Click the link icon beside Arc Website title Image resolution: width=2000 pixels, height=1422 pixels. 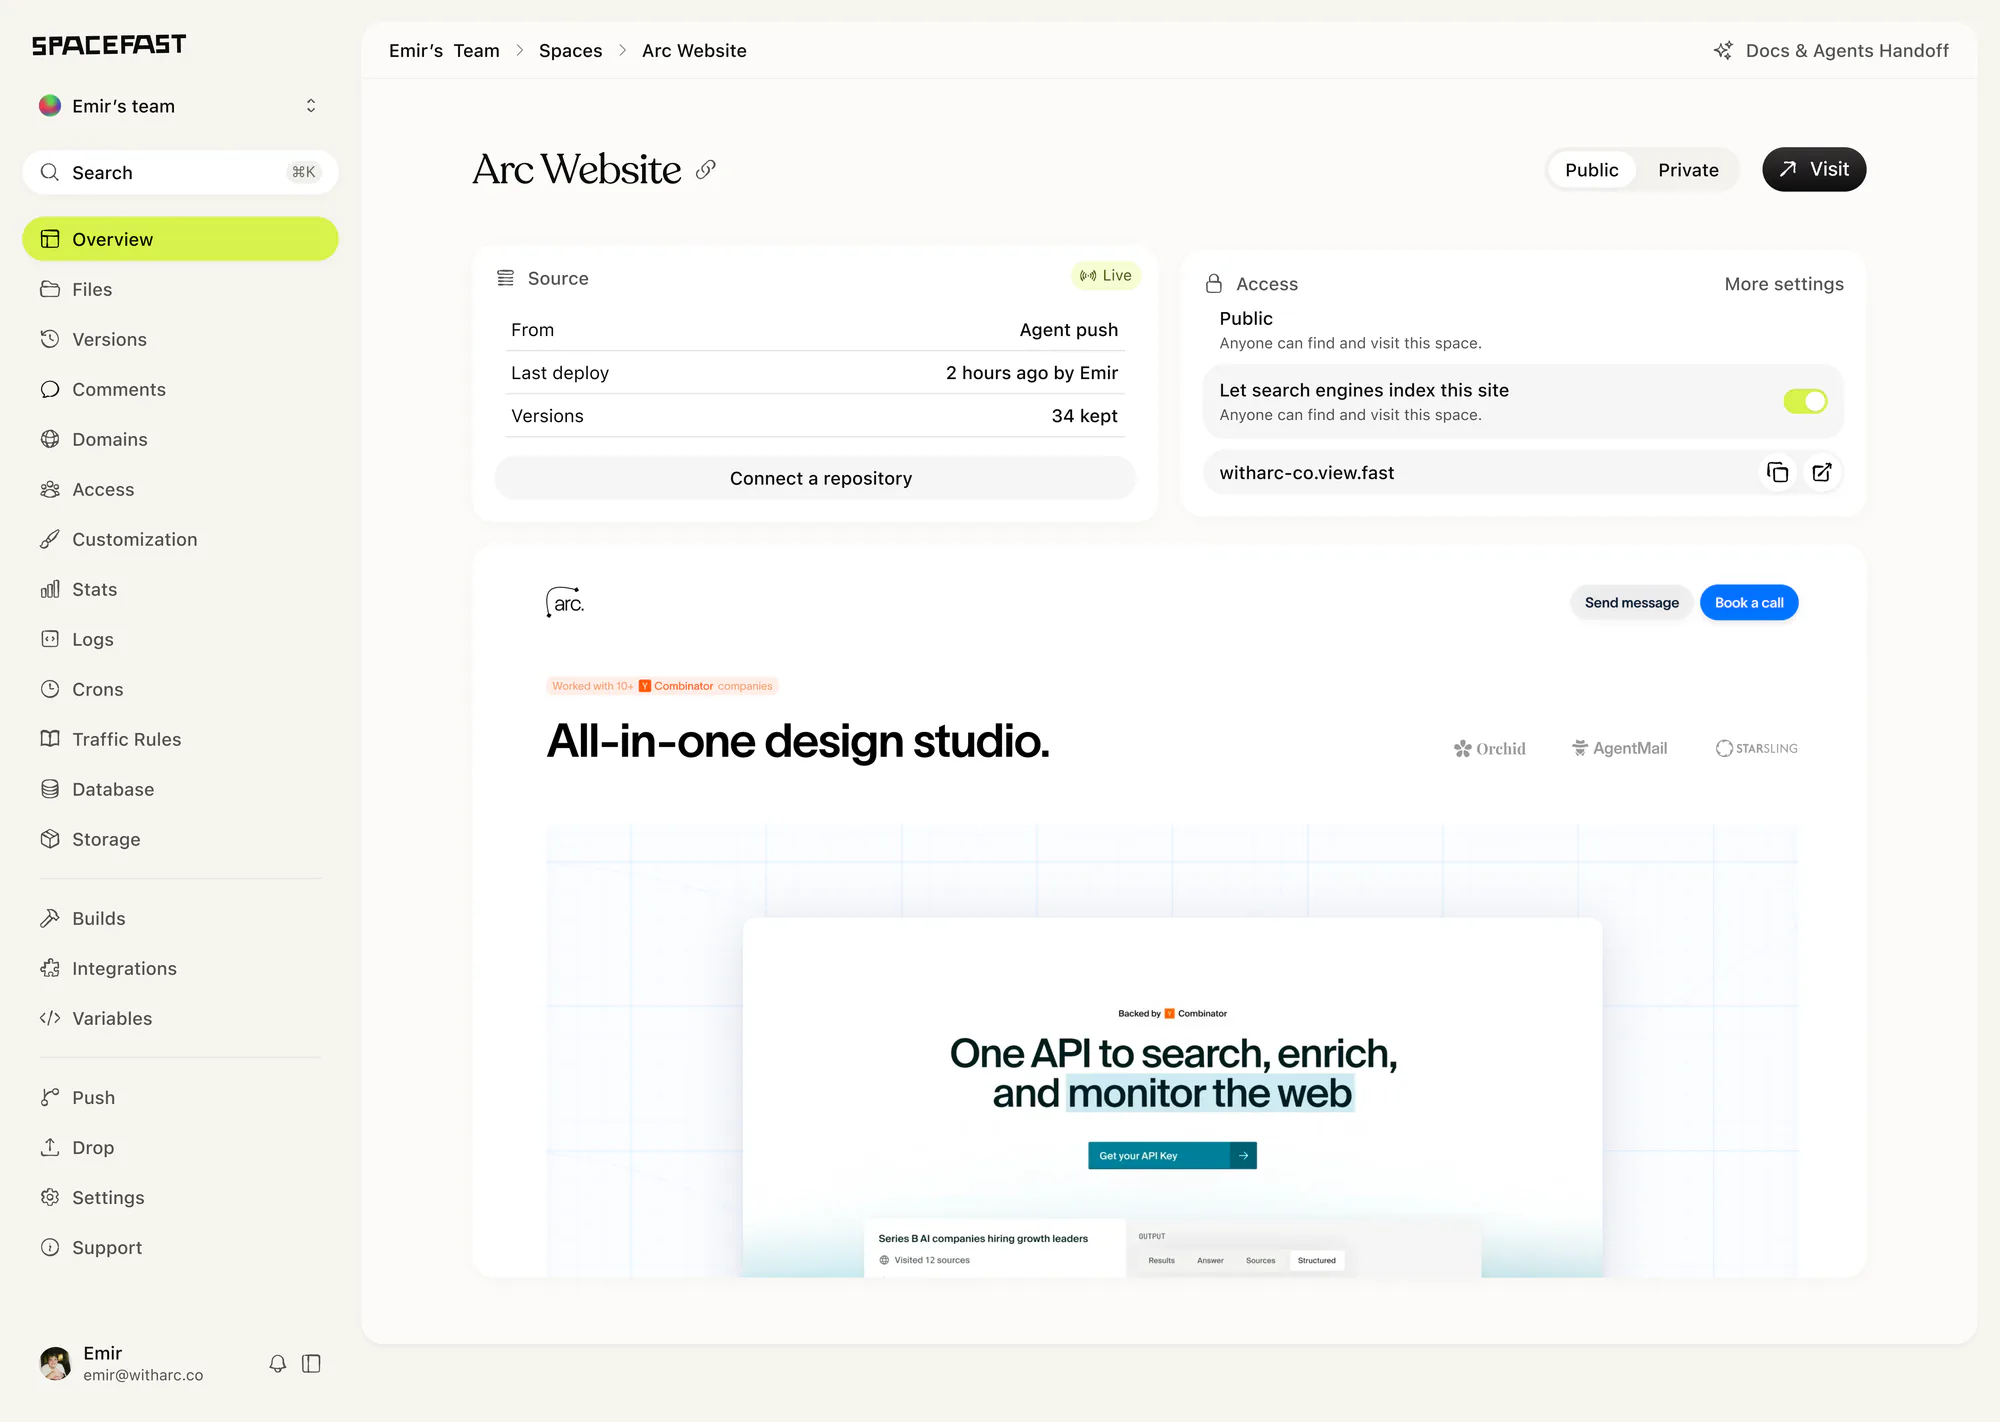point(706,169)
